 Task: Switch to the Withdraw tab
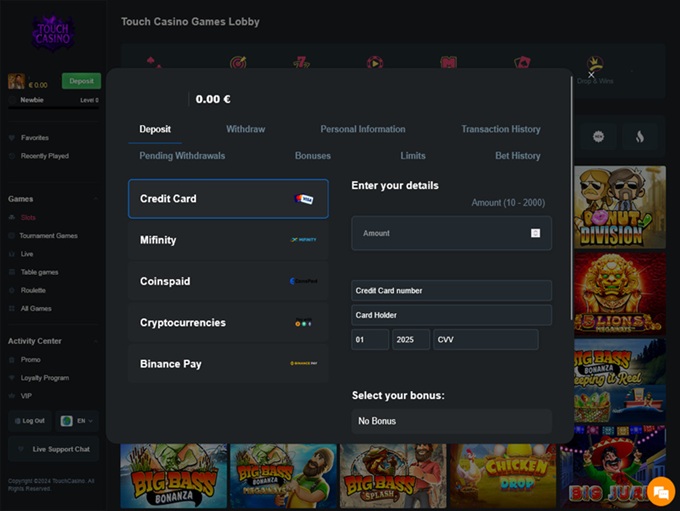(245, 129)
